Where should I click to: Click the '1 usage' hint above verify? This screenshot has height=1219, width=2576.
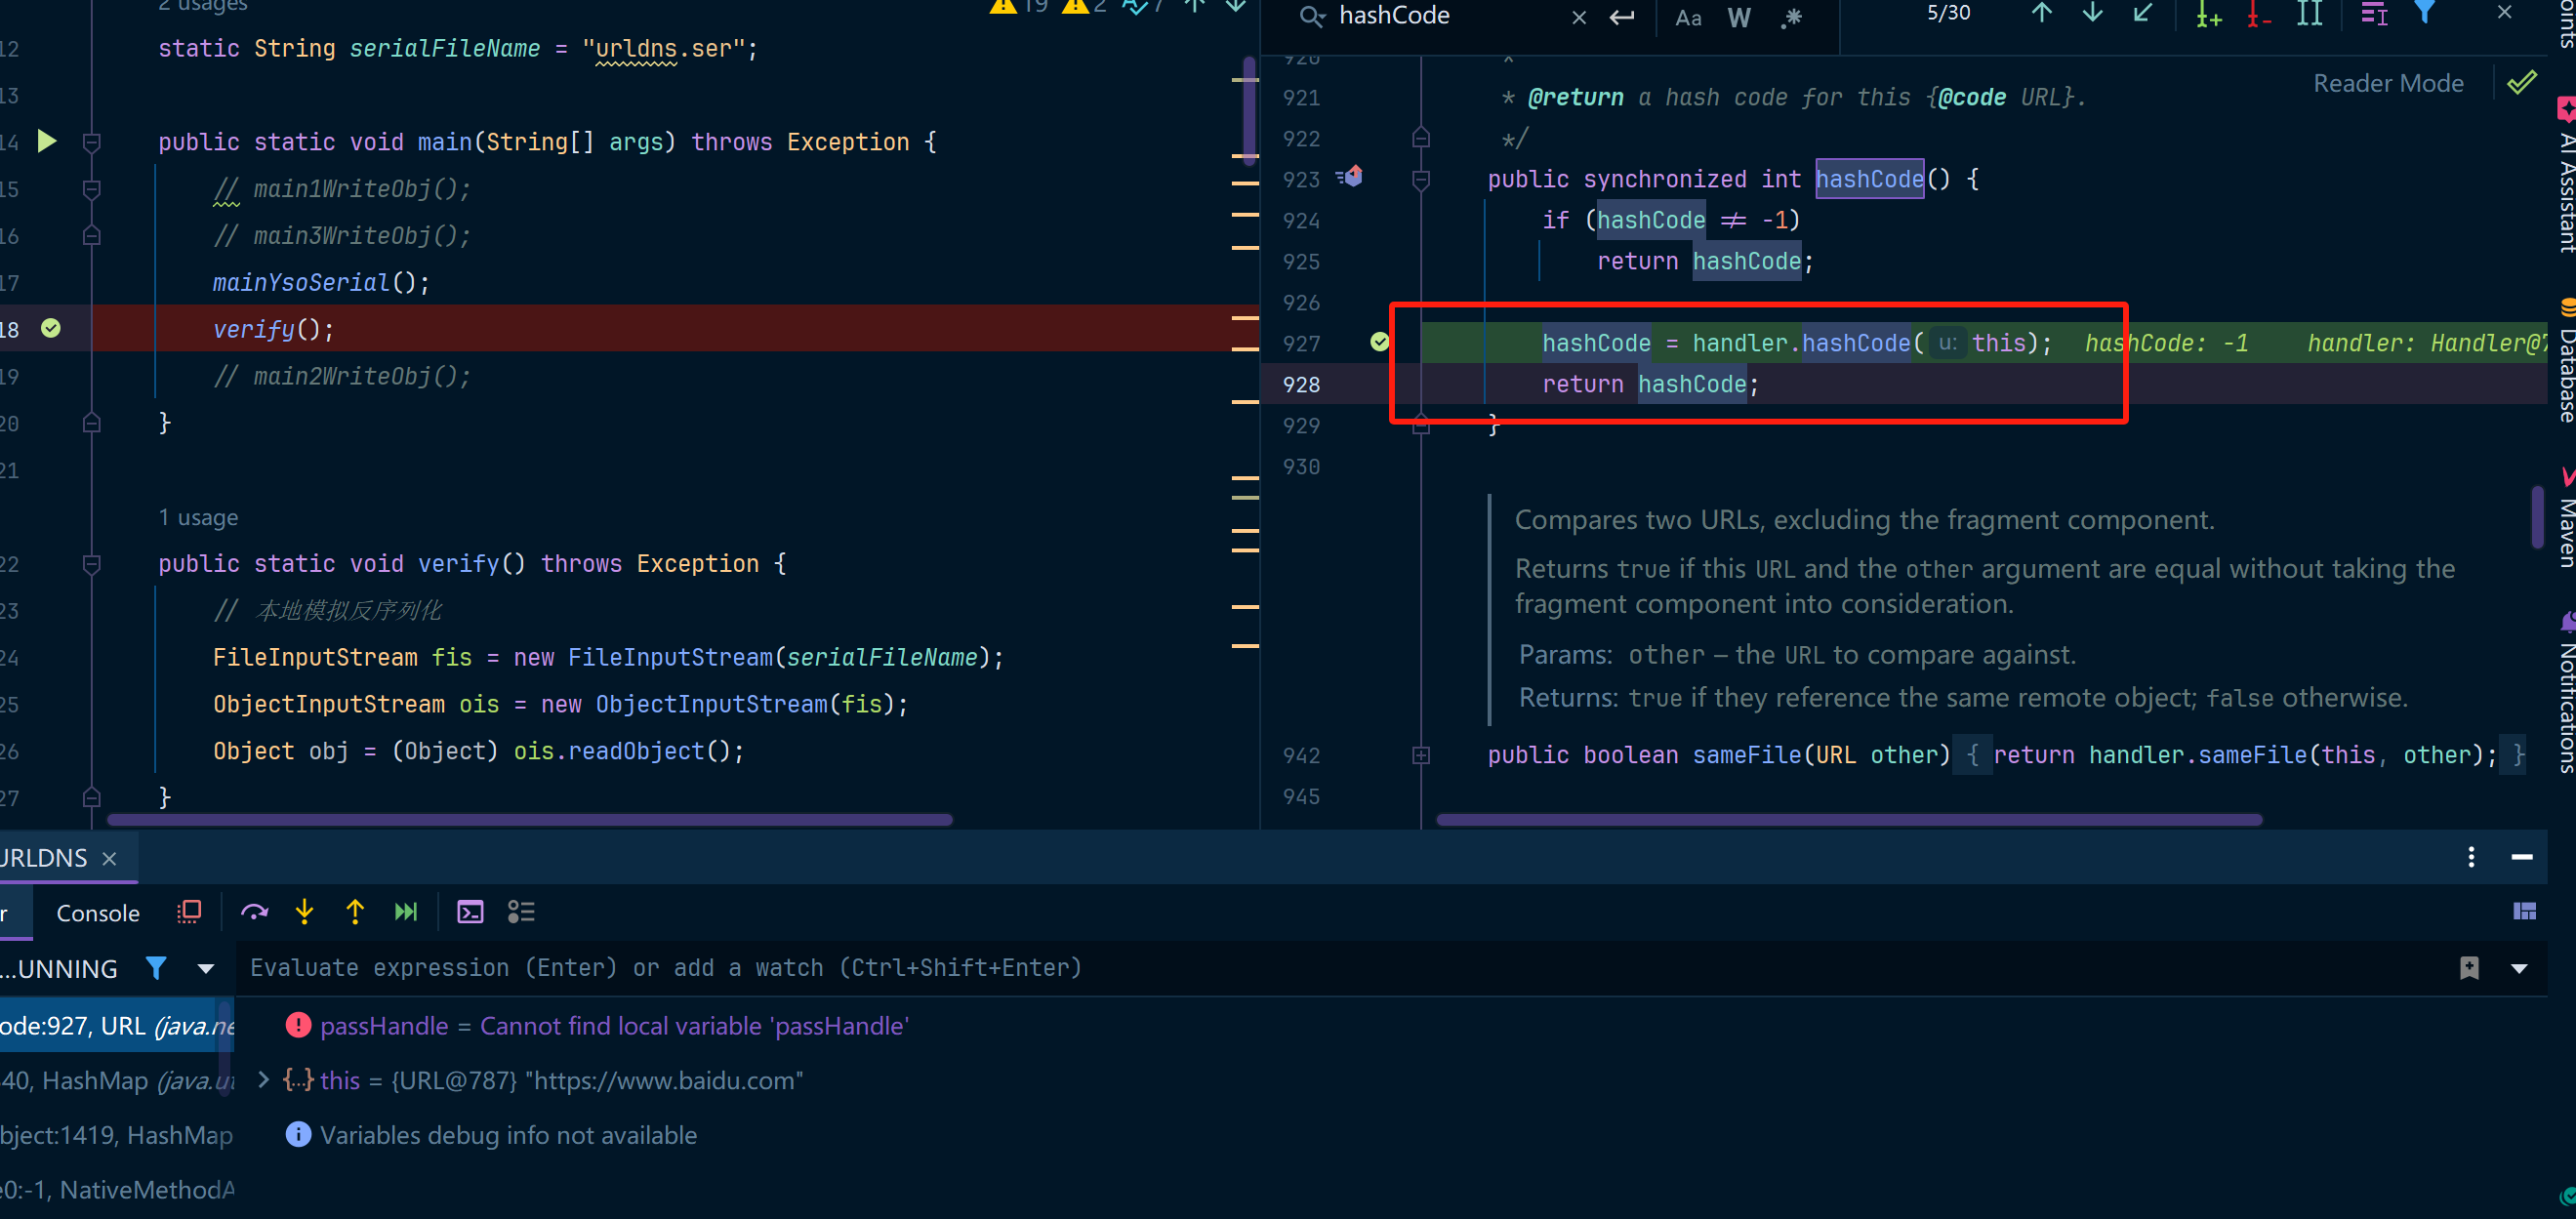(198, 518)
